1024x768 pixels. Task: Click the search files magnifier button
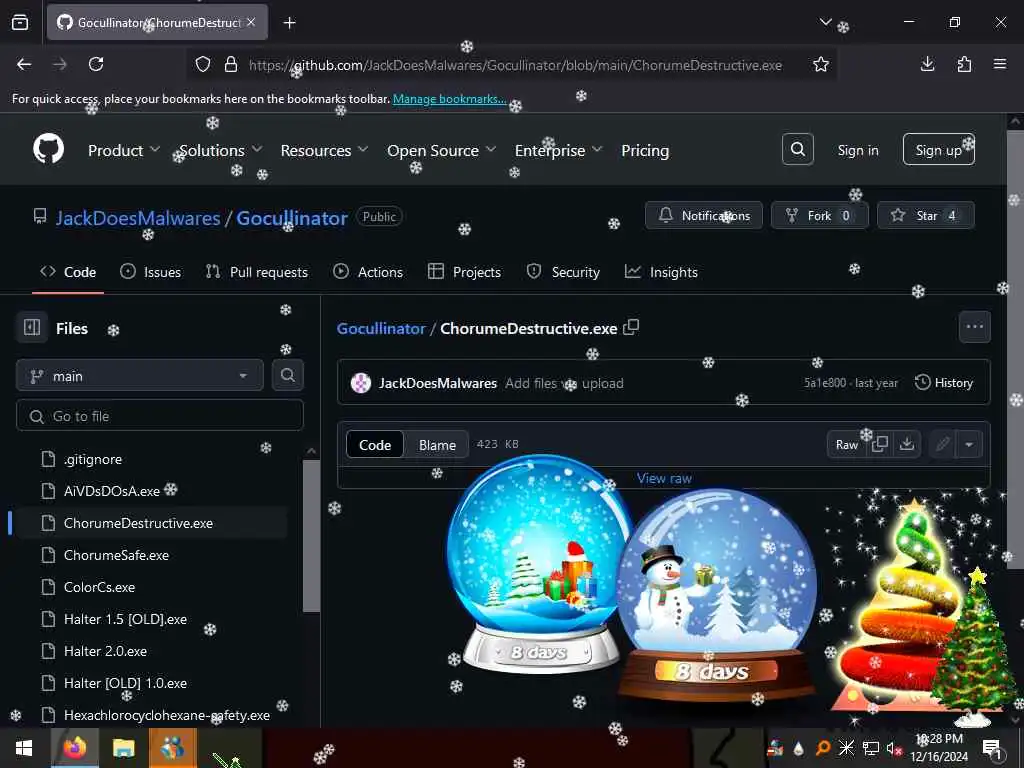[287, 376]
